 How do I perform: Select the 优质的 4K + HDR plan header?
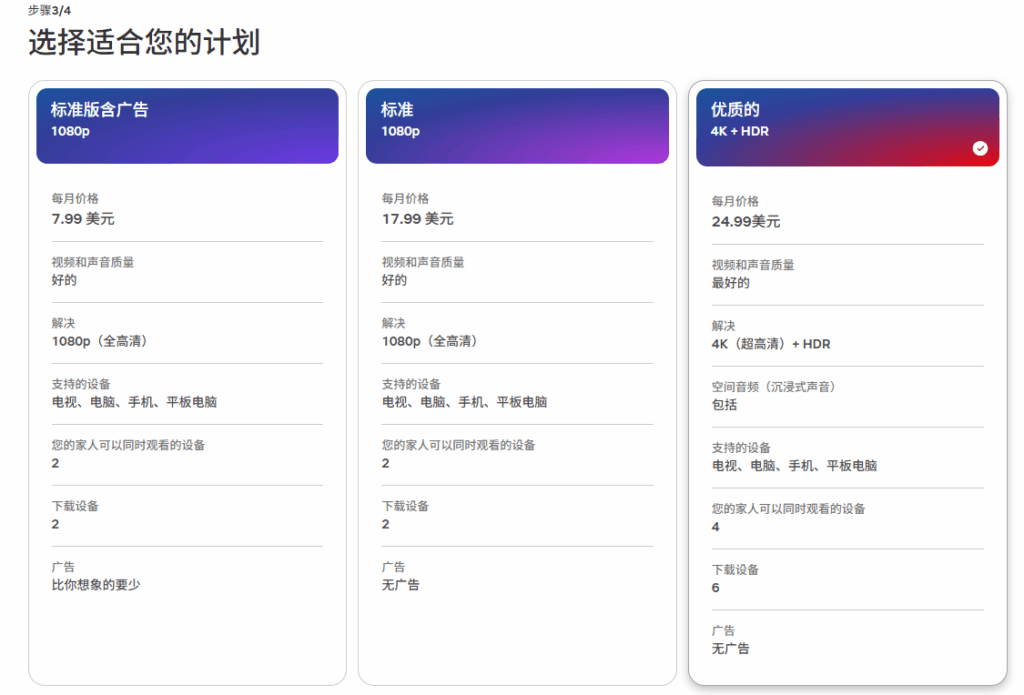(x=848, y=127)
